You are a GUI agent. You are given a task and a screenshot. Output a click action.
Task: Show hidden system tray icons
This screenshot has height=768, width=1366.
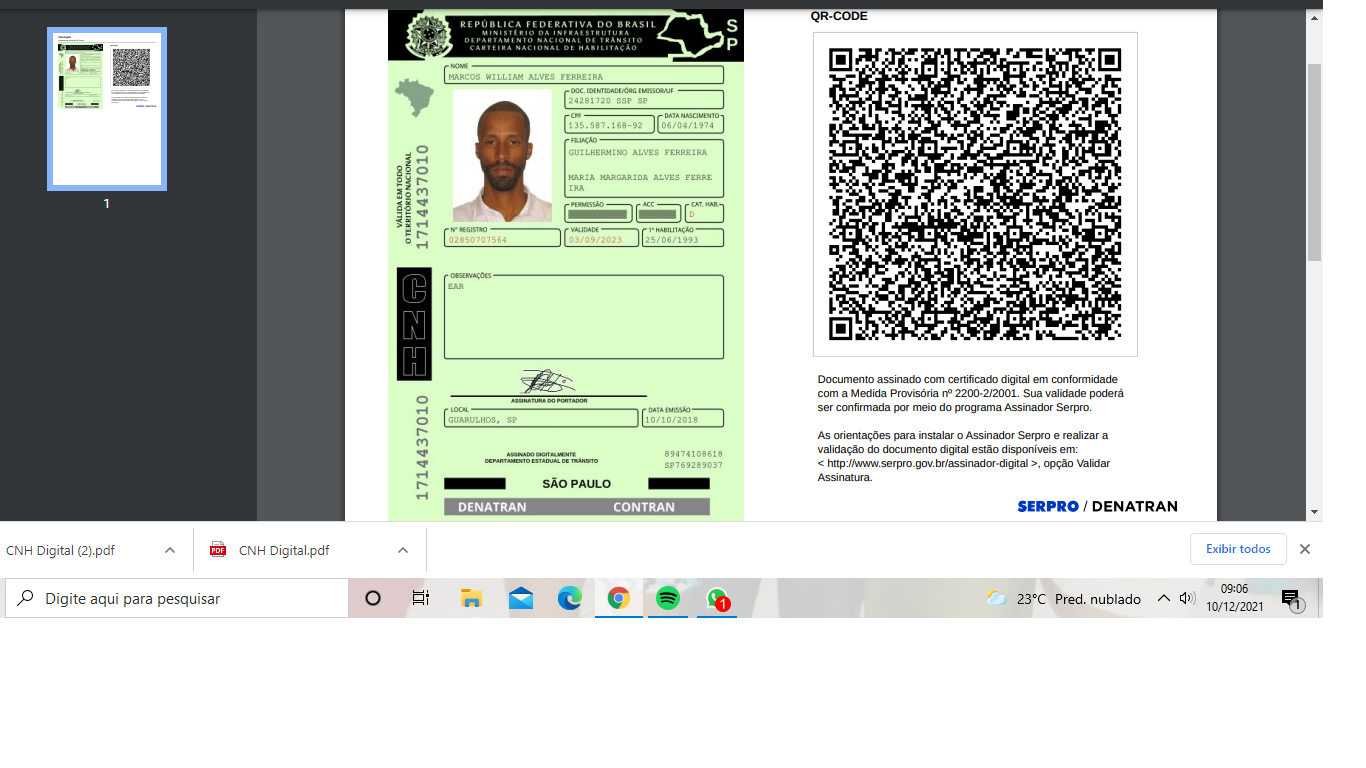[x=1163, y=598]
